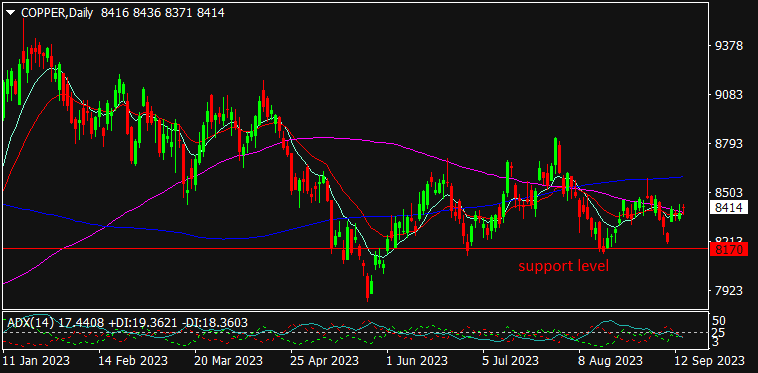Click the triangle arrow beside COPPER,Daily
This screenshot has width=758, height=373.
point(12,13)
